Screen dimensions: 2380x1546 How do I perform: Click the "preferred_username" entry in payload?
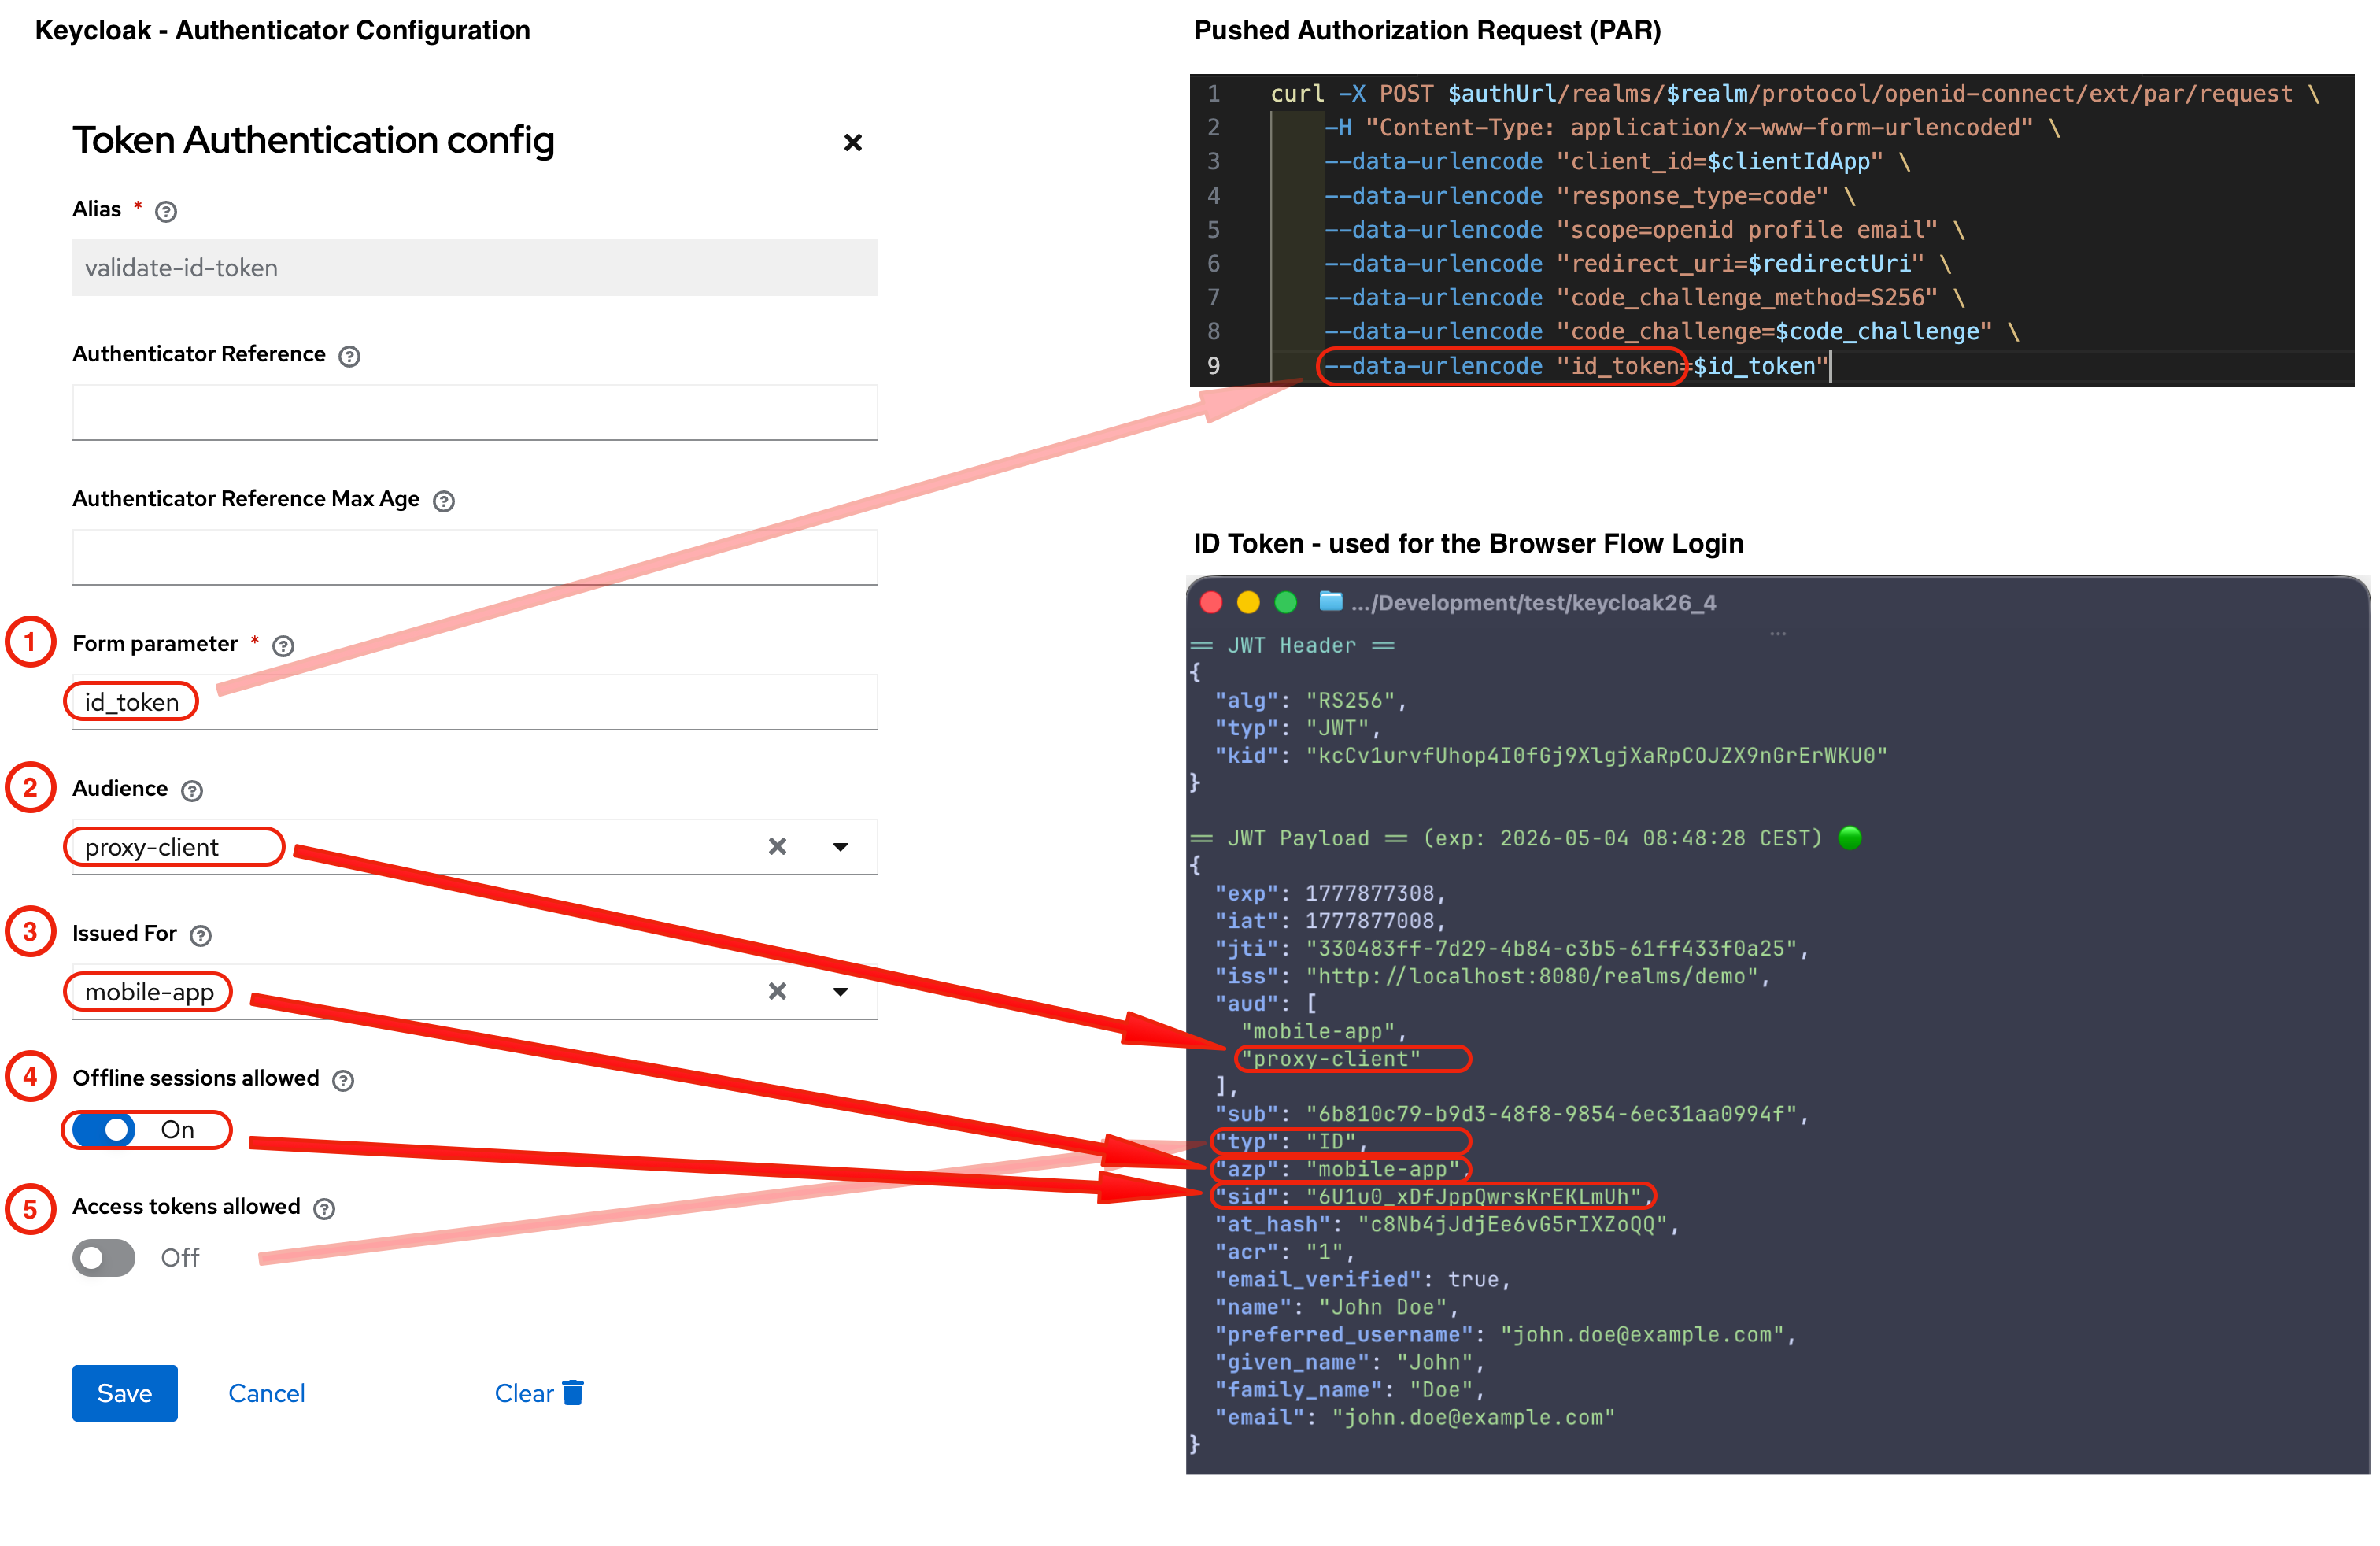(x=1505, y=1335)
